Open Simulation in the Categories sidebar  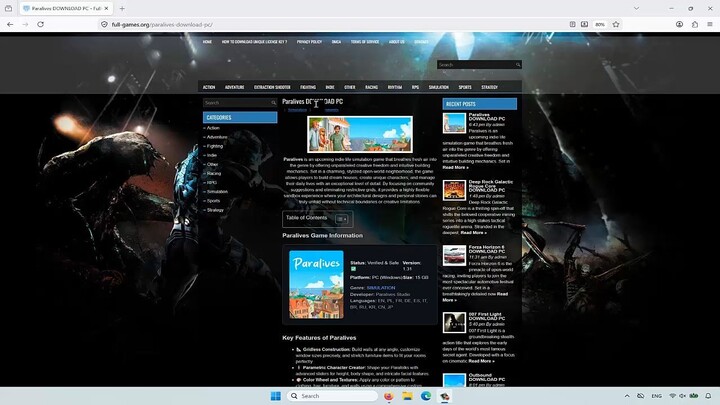[217, 191]
